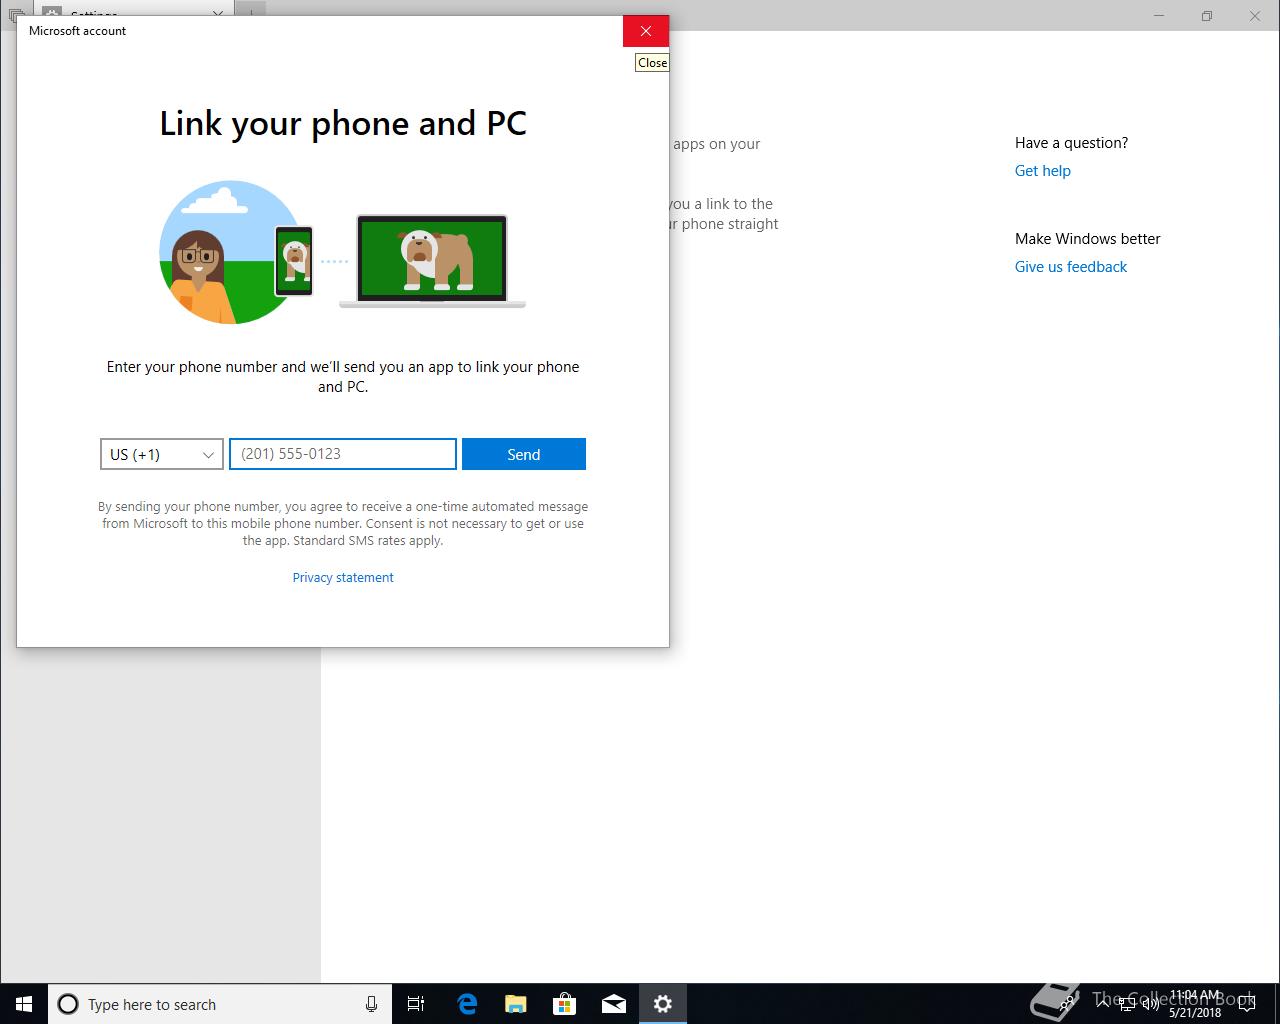The height and width of the screenshot is (1024, 1280).
Task: Open the network status tray icon
Action: coord(1127,1004)
